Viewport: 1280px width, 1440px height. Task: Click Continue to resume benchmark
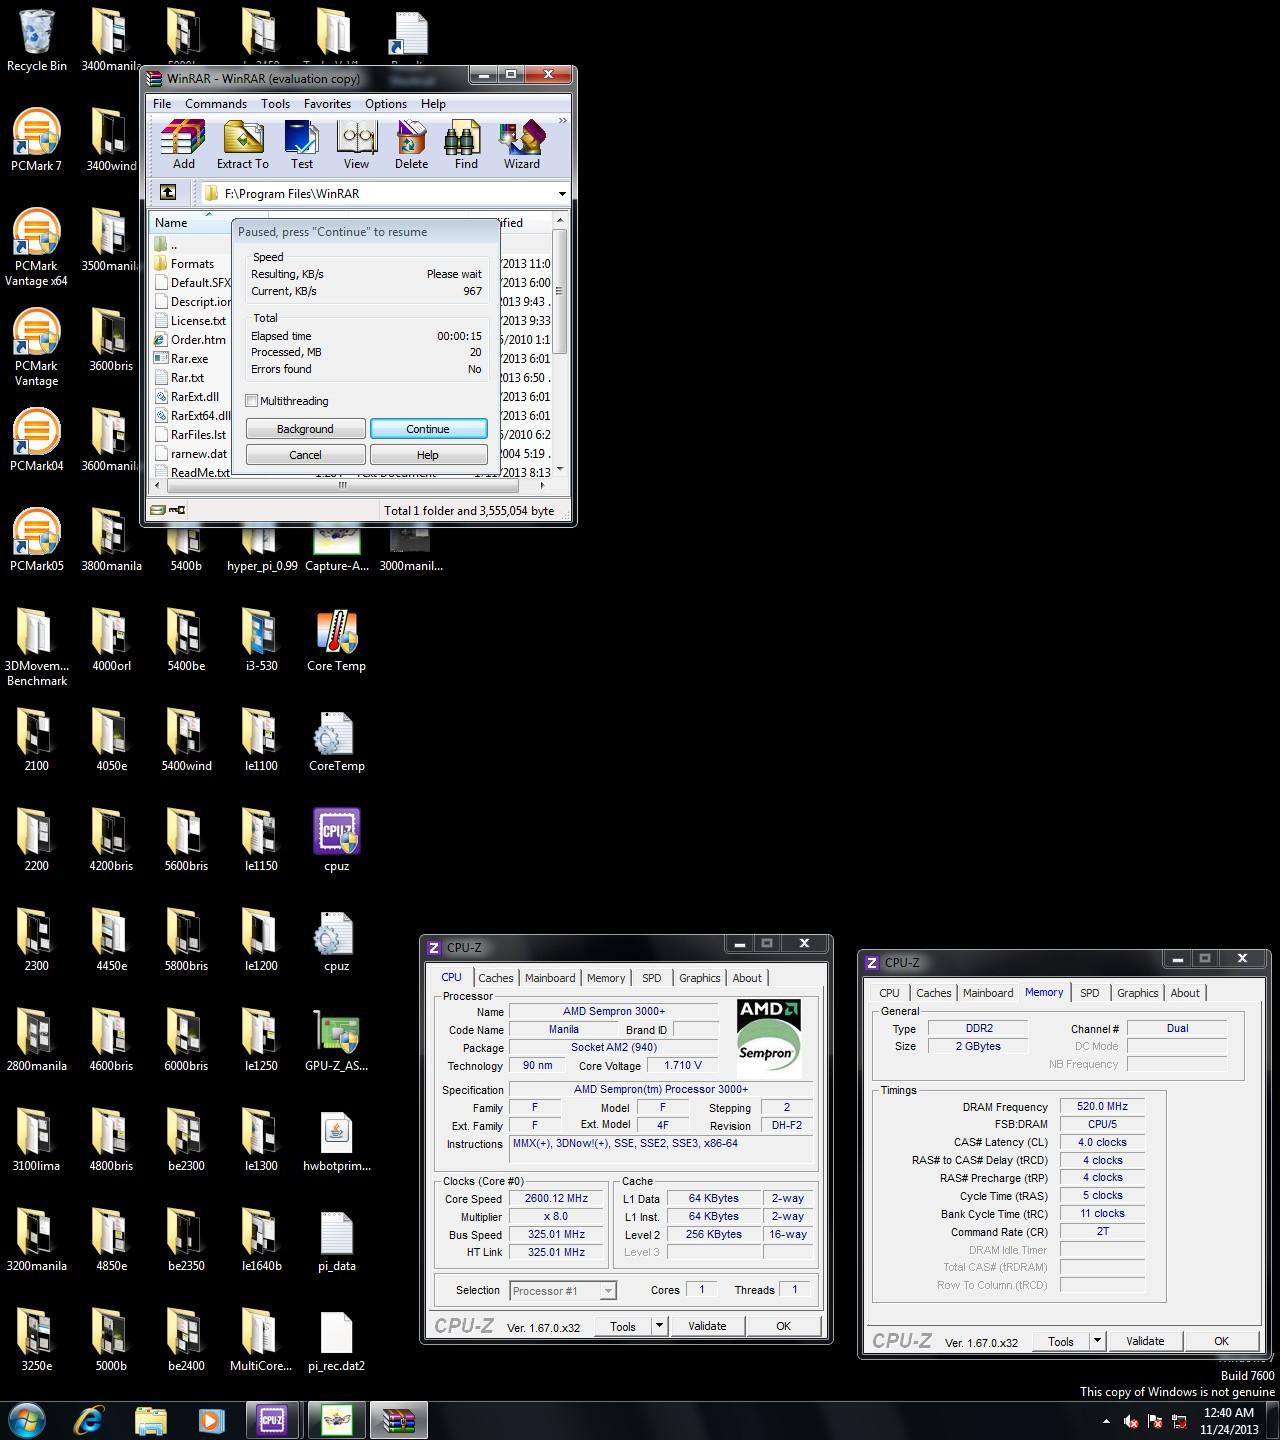428,429
